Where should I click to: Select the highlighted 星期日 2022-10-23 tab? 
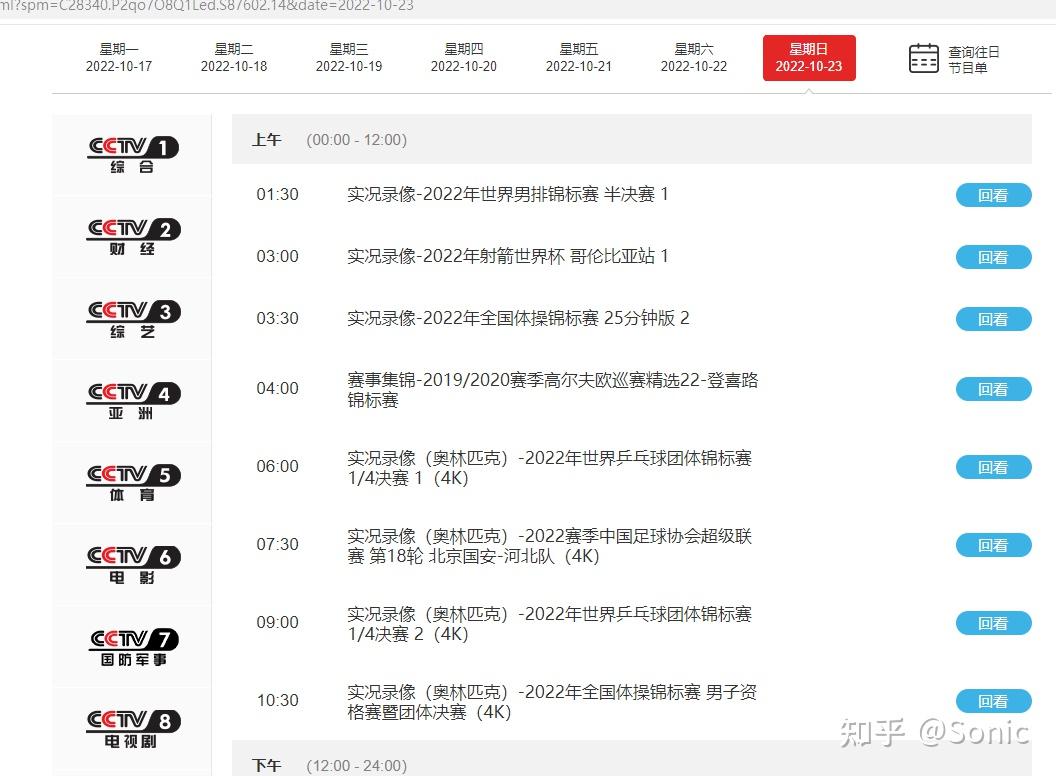coord(809,58)
